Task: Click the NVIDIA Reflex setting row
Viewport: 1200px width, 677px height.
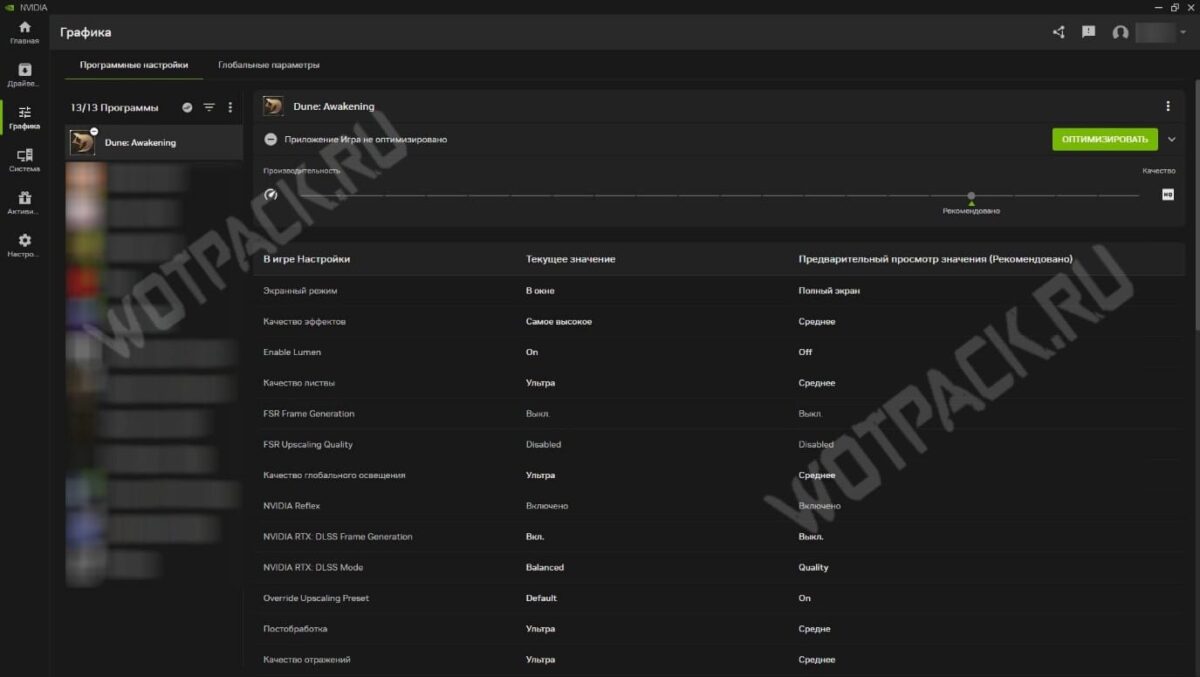Action: click(718, 506)
